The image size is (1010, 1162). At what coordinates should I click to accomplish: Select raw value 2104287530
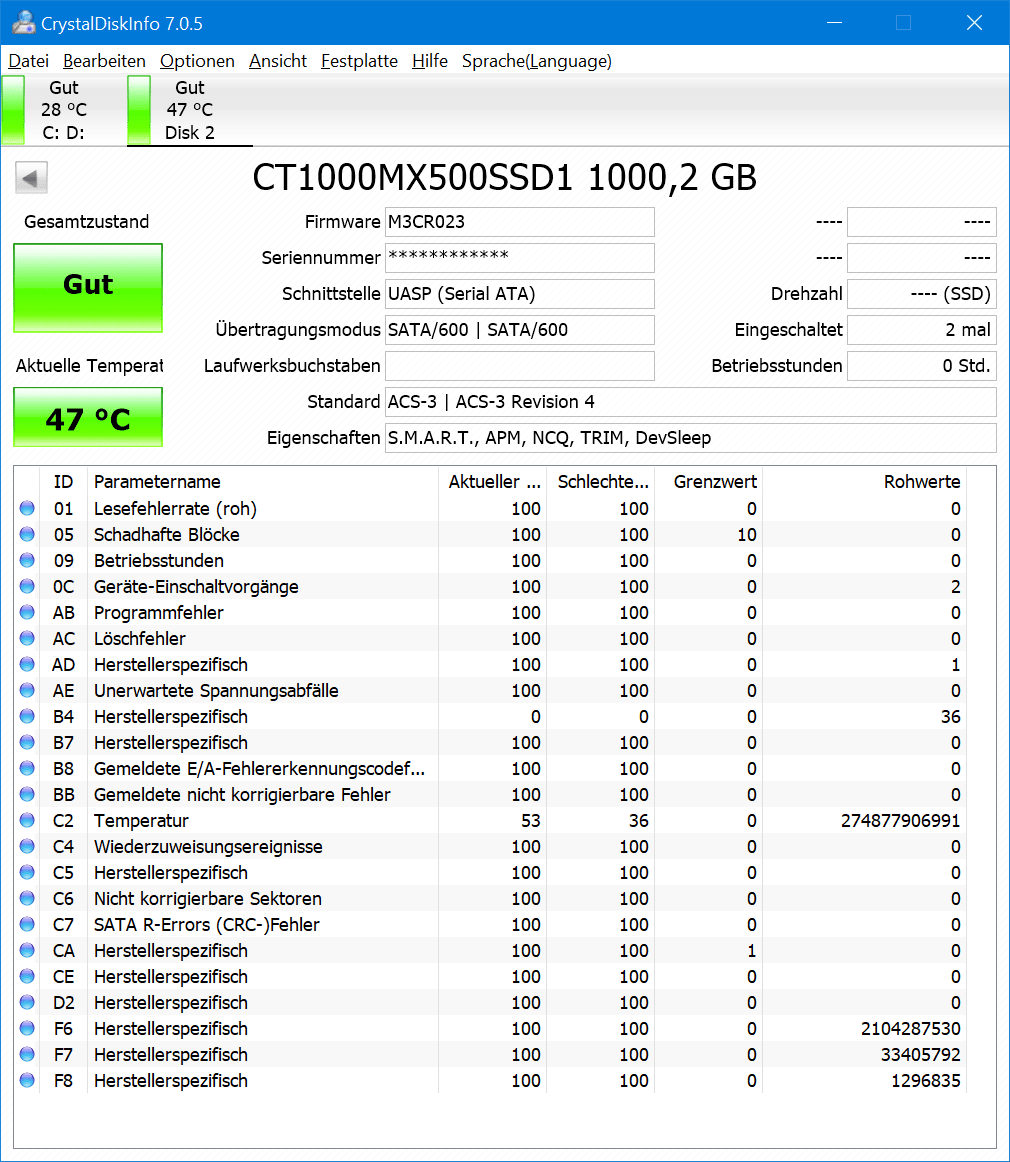[x=911, y=1029]
